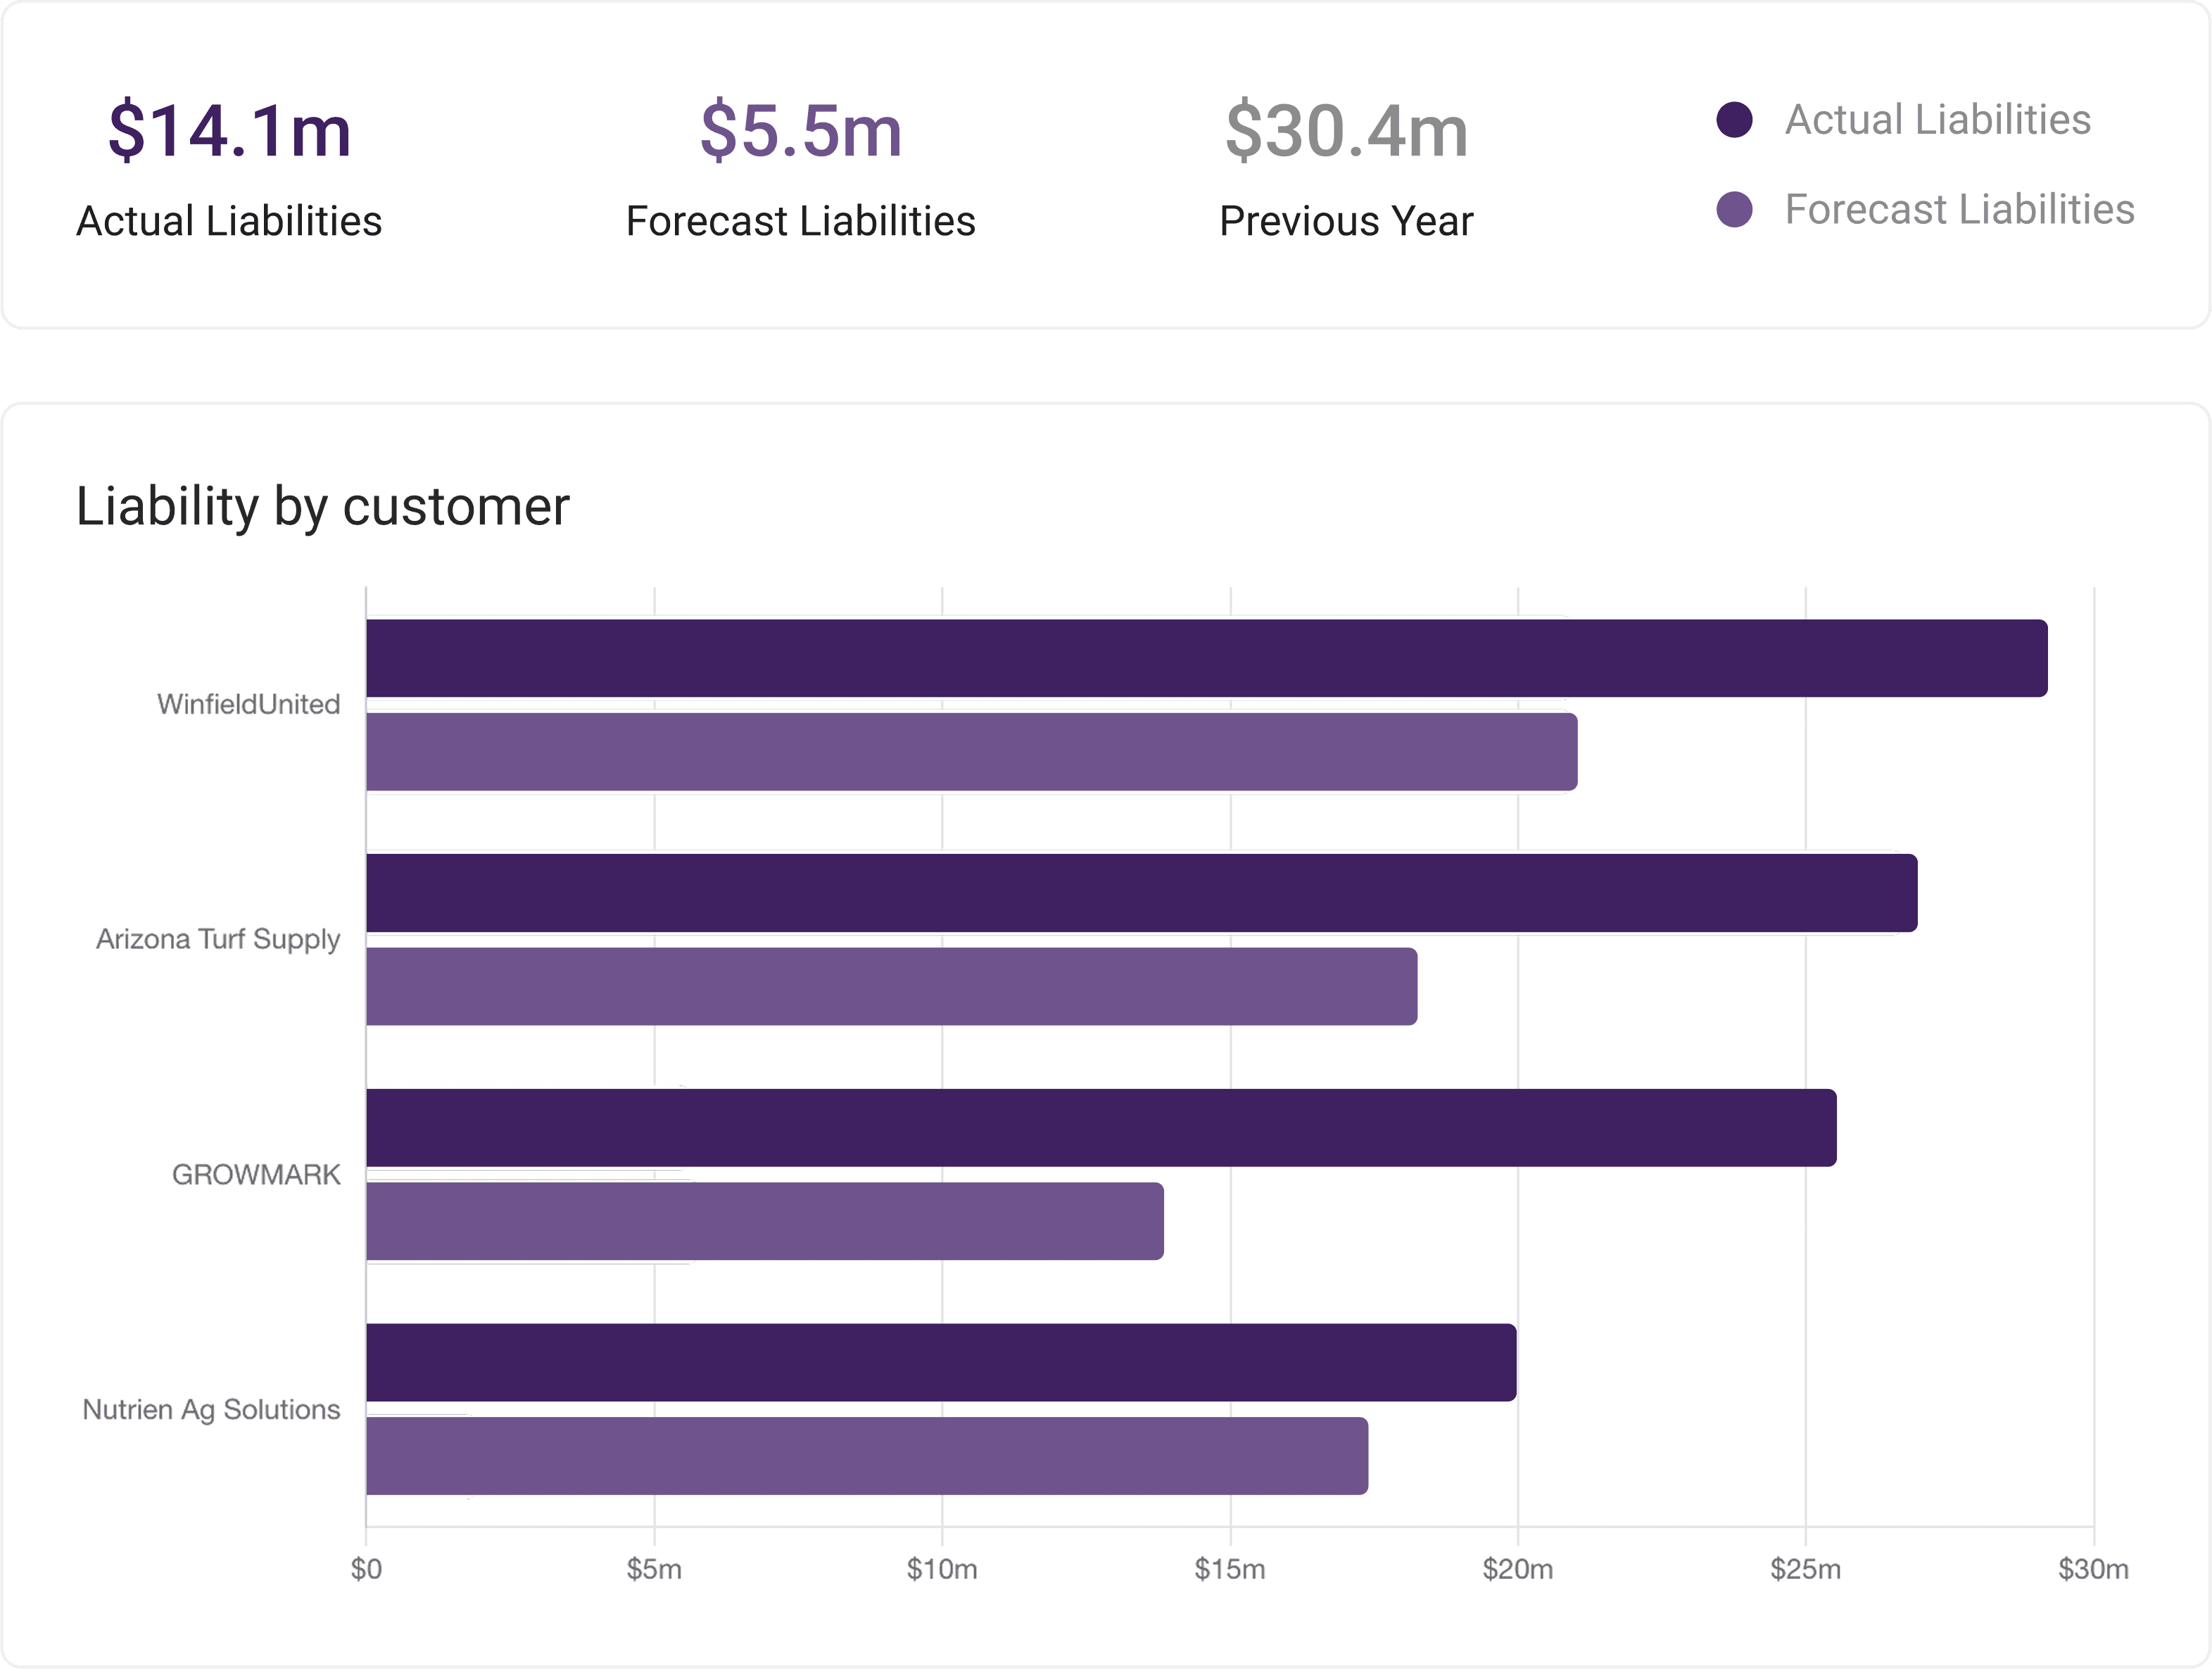Viewport: 2212px width, 1669px height.
Task: Select WinfieldUnited forecast liabilities bar
Action: point(971,752)
